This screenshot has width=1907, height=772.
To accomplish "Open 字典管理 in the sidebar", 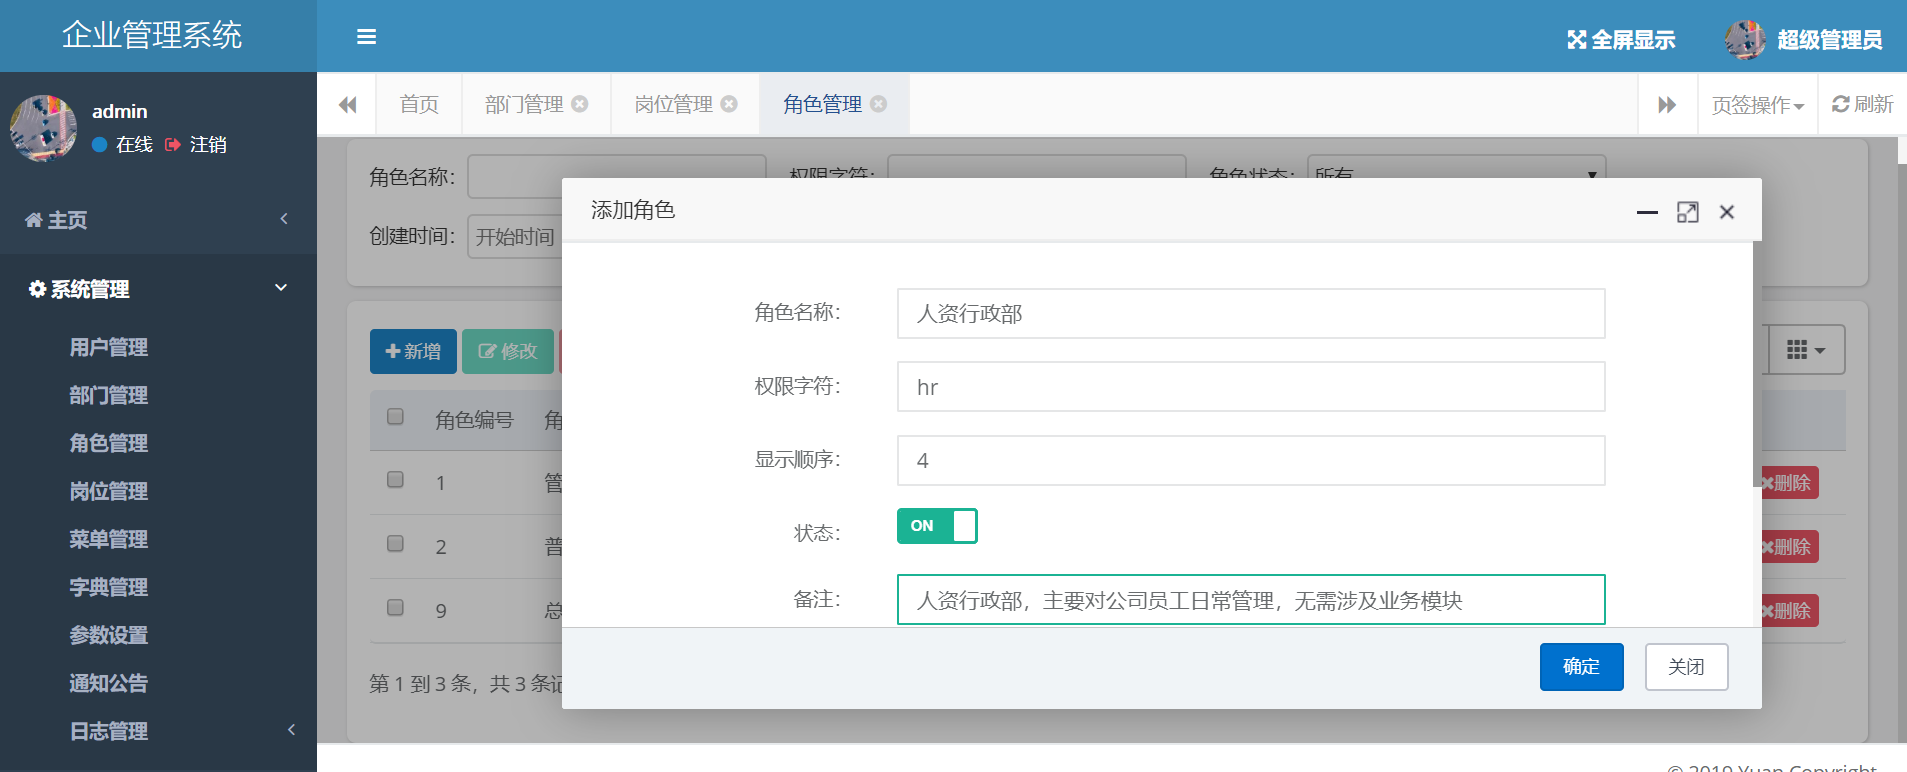I will click(x=108, y=587).
